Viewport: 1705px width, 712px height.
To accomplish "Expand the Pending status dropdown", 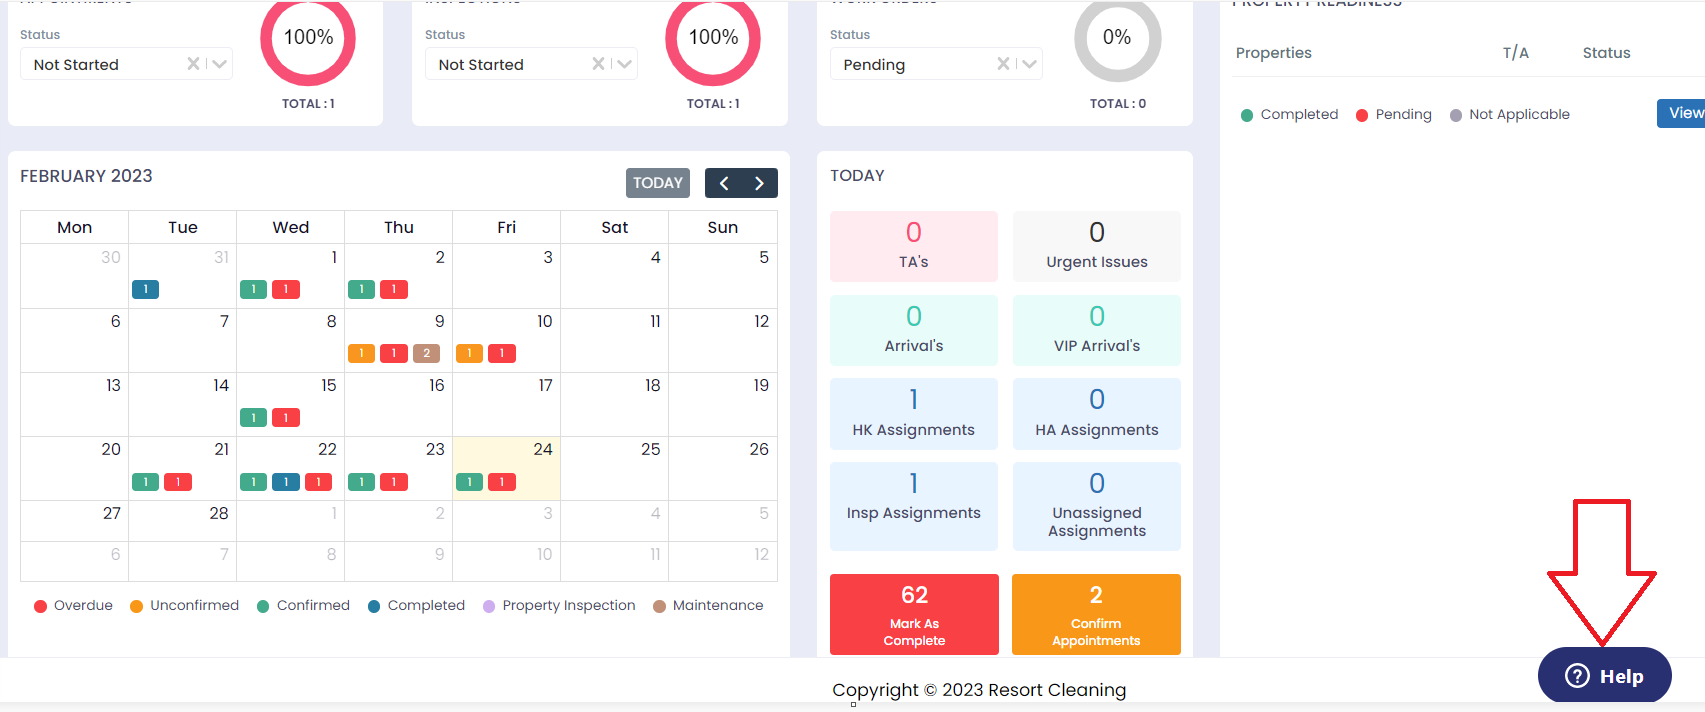I will pos(1030,64).
